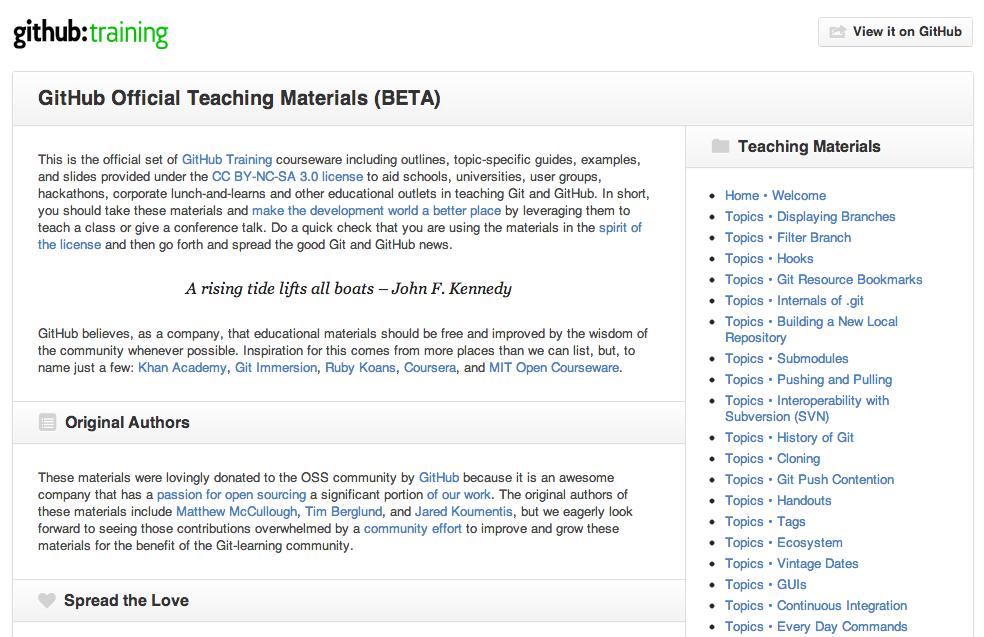This screenshot has width=984, height=637.
Task: View Topics • Pushing and Pulling
Action: coord(809,380)
